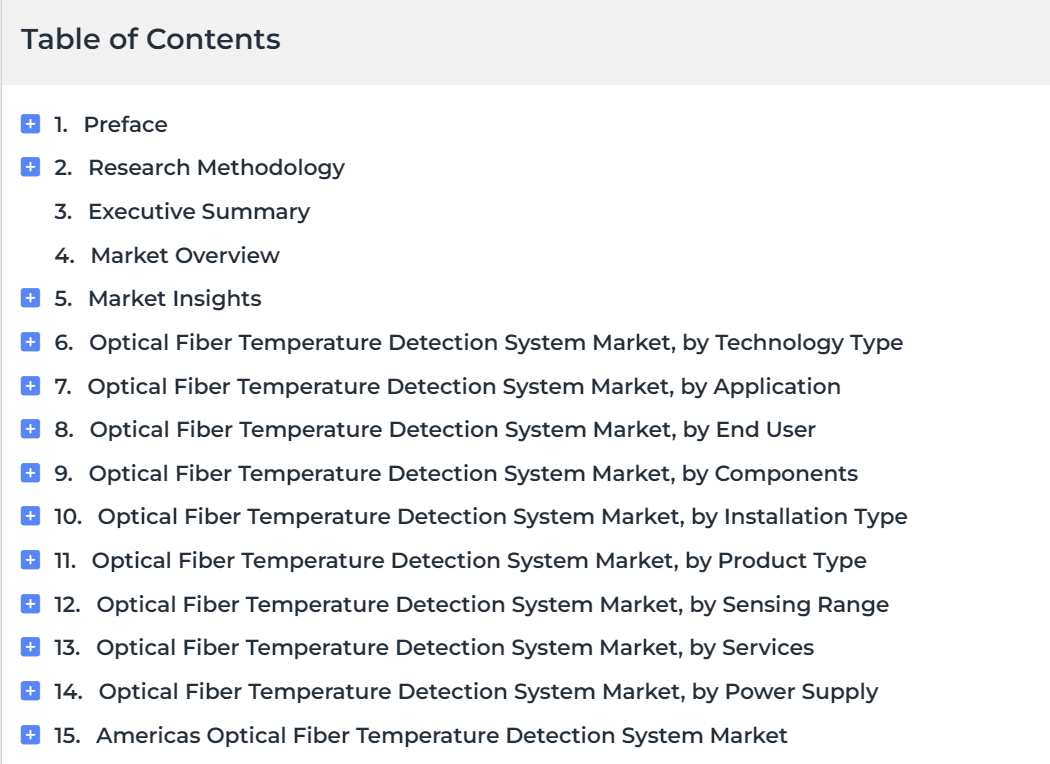Click the Table of Contents heading
This screenshot has height=764, width=1050.
click(151, 39)
